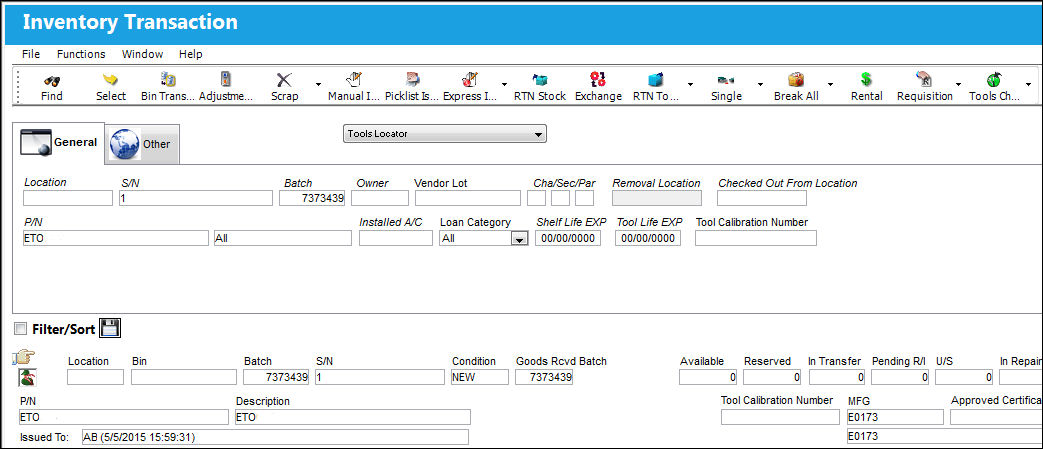1043x449 pixels.
Task: Click the Issued To field showing AB
Action: coord(275,437)
